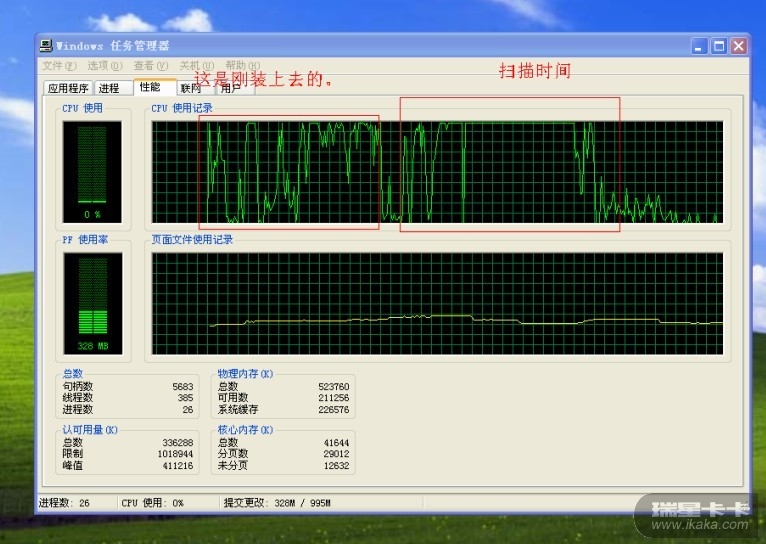Image resolution: width=766 pixels, height=544 pixels.
Task: Click the 系统缓存 label
Action: pos(237,410)
